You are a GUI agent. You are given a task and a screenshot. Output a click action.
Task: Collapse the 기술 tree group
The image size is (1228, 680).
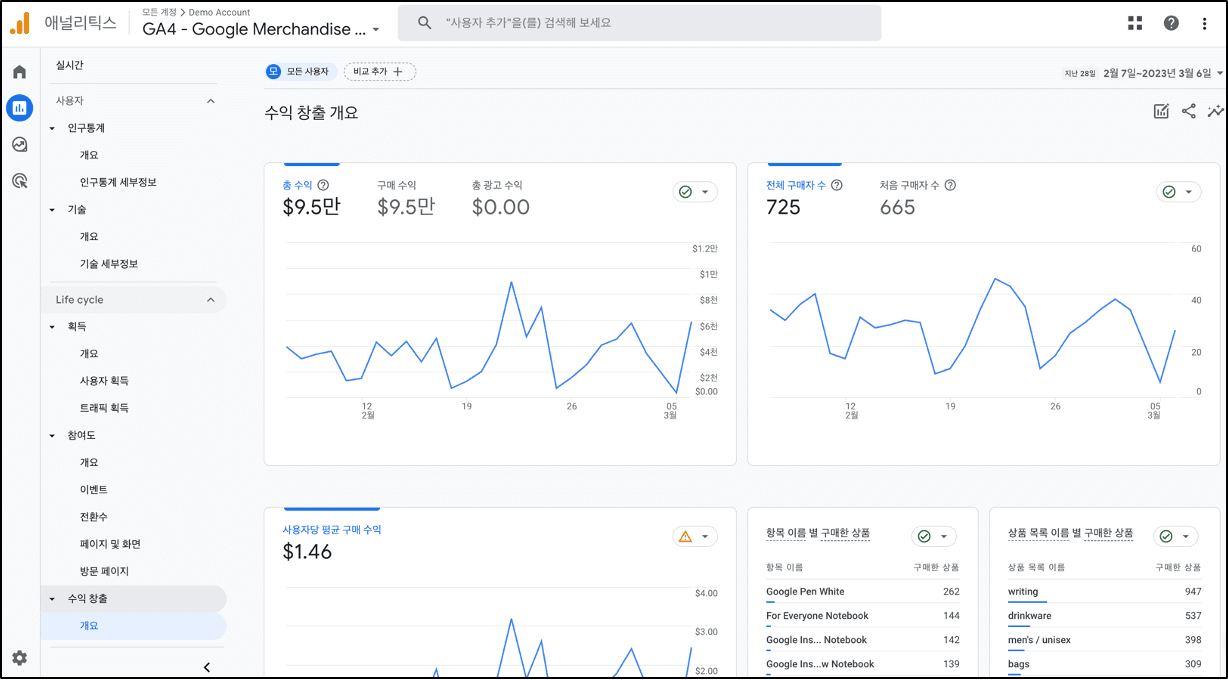point(52,210)
